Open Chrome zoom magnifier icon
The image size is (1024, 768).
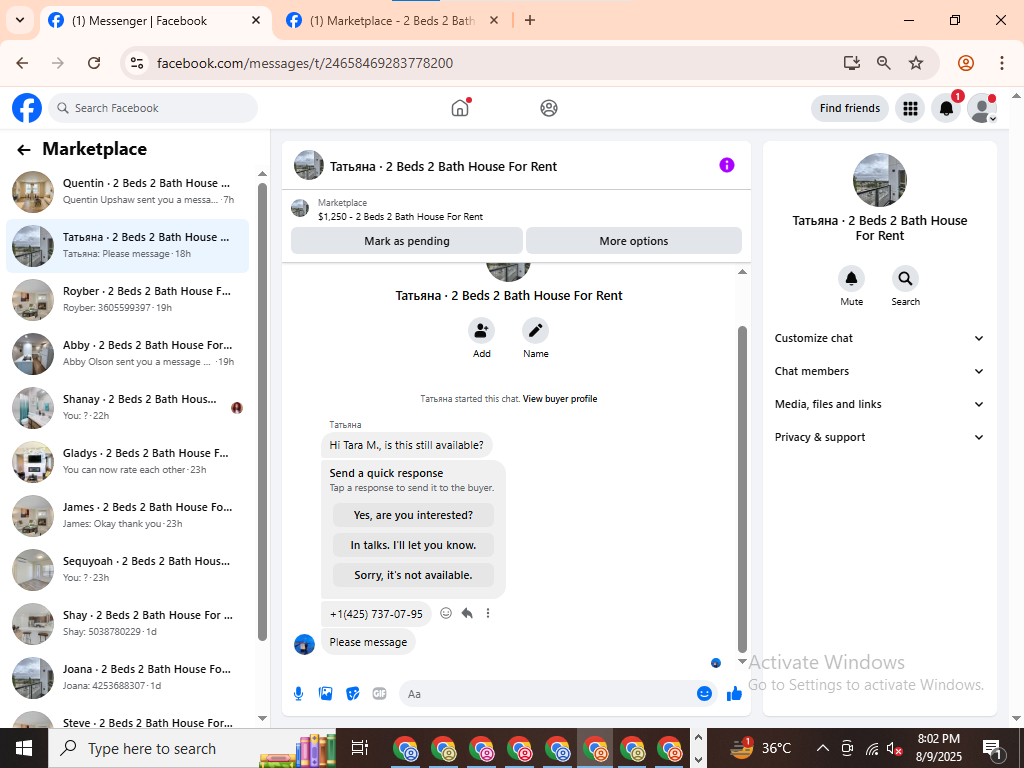884,63
